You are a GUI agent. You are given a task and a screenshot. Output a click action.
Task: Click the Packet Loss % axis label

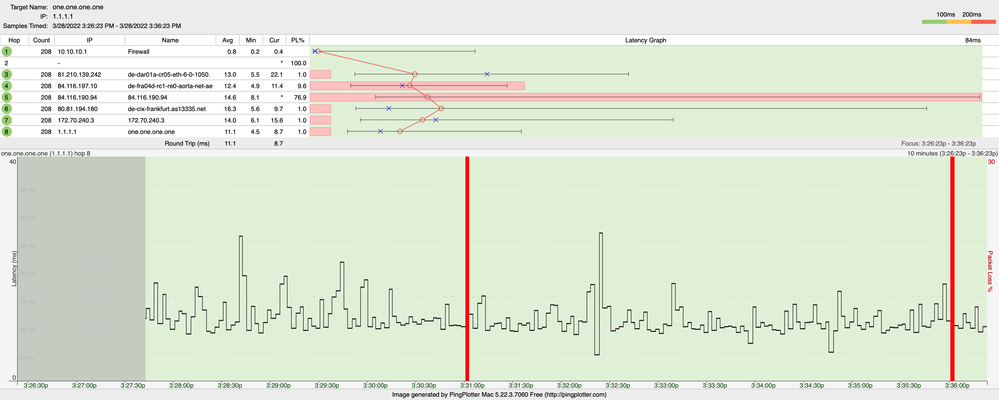click(991, 271)
